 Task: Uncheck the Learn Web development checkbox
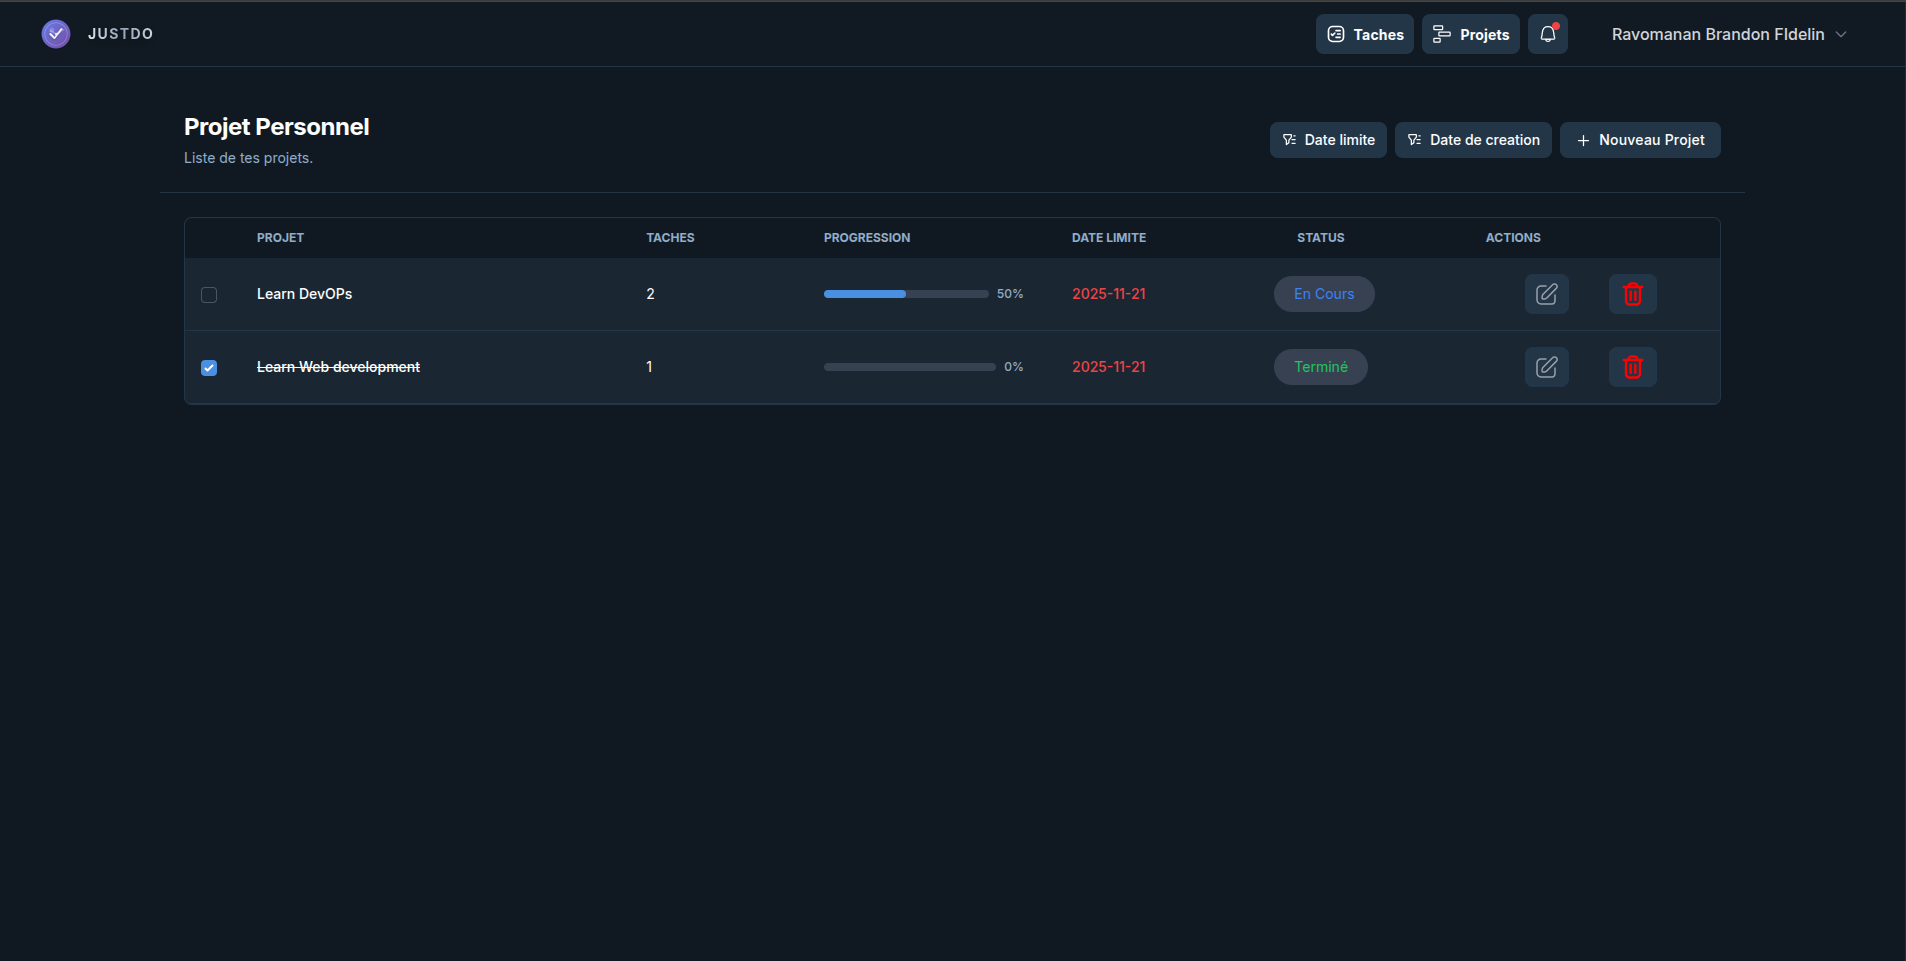click(x=209, y=368)
